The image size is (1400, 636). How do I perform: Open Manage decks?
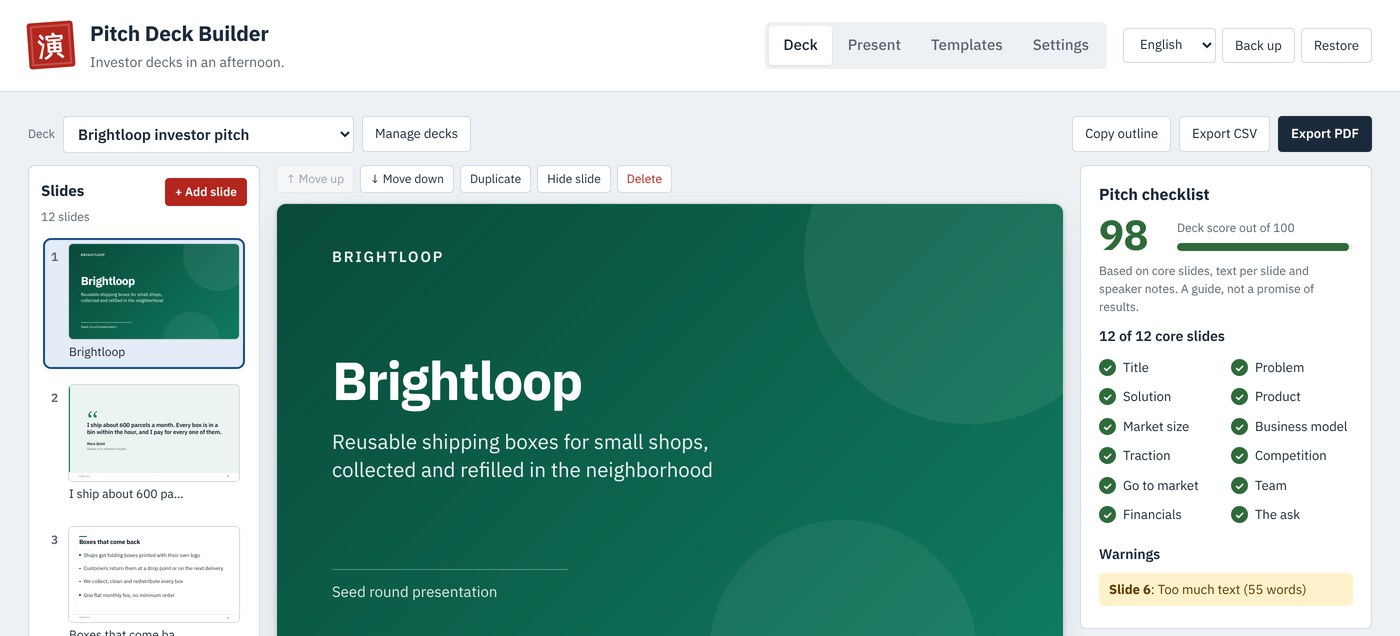click(416, 134)
